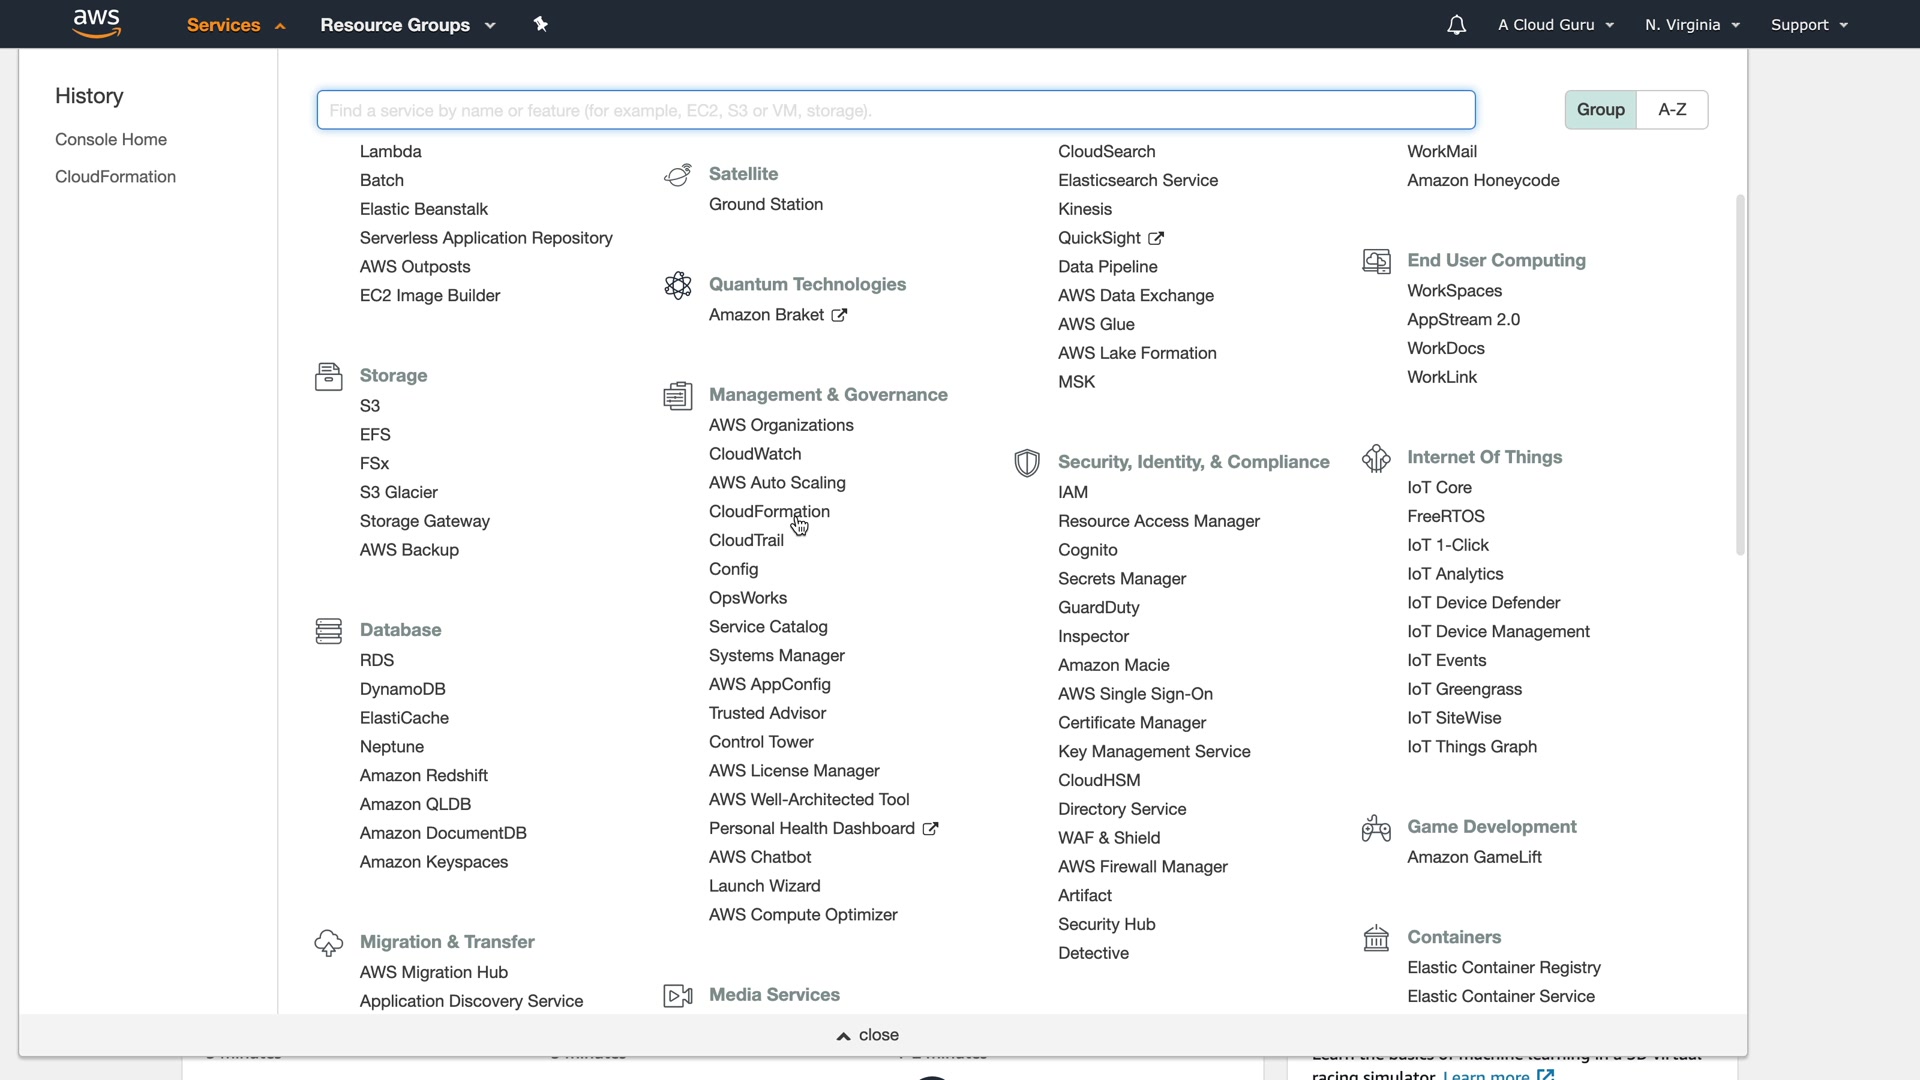Viewport: 1920px width, 1080px height.
Task: Click the close bar at the bottom
Action: point(868,1035)
